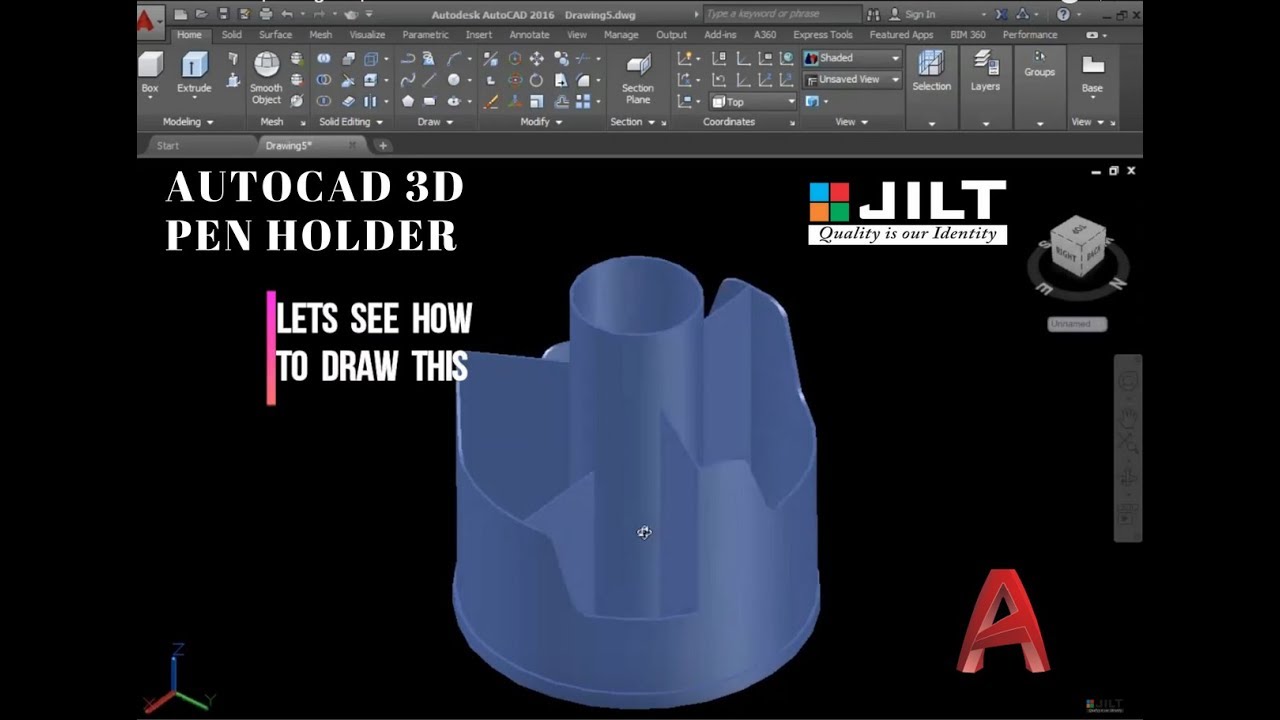
Task: Click the Selection panel button
Action: tap(932, 72)
